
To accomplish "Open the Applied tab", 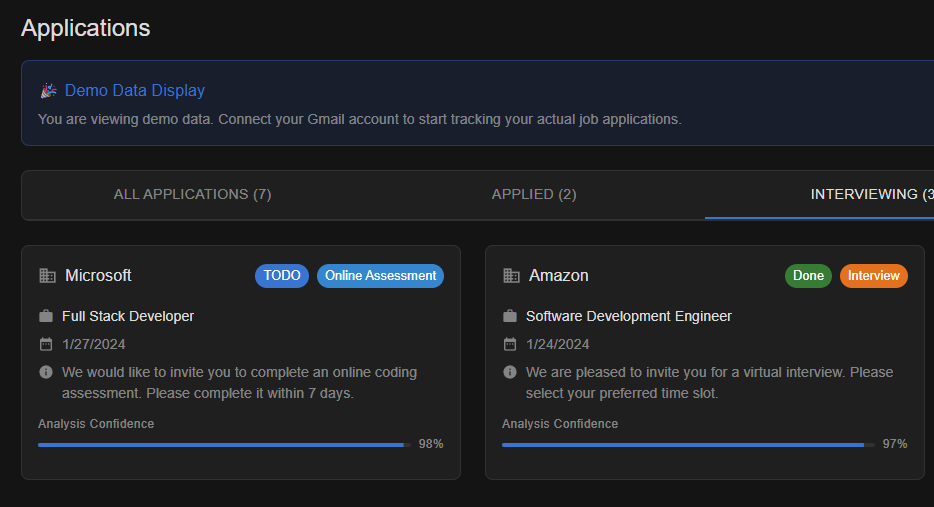I will point(534,194).
